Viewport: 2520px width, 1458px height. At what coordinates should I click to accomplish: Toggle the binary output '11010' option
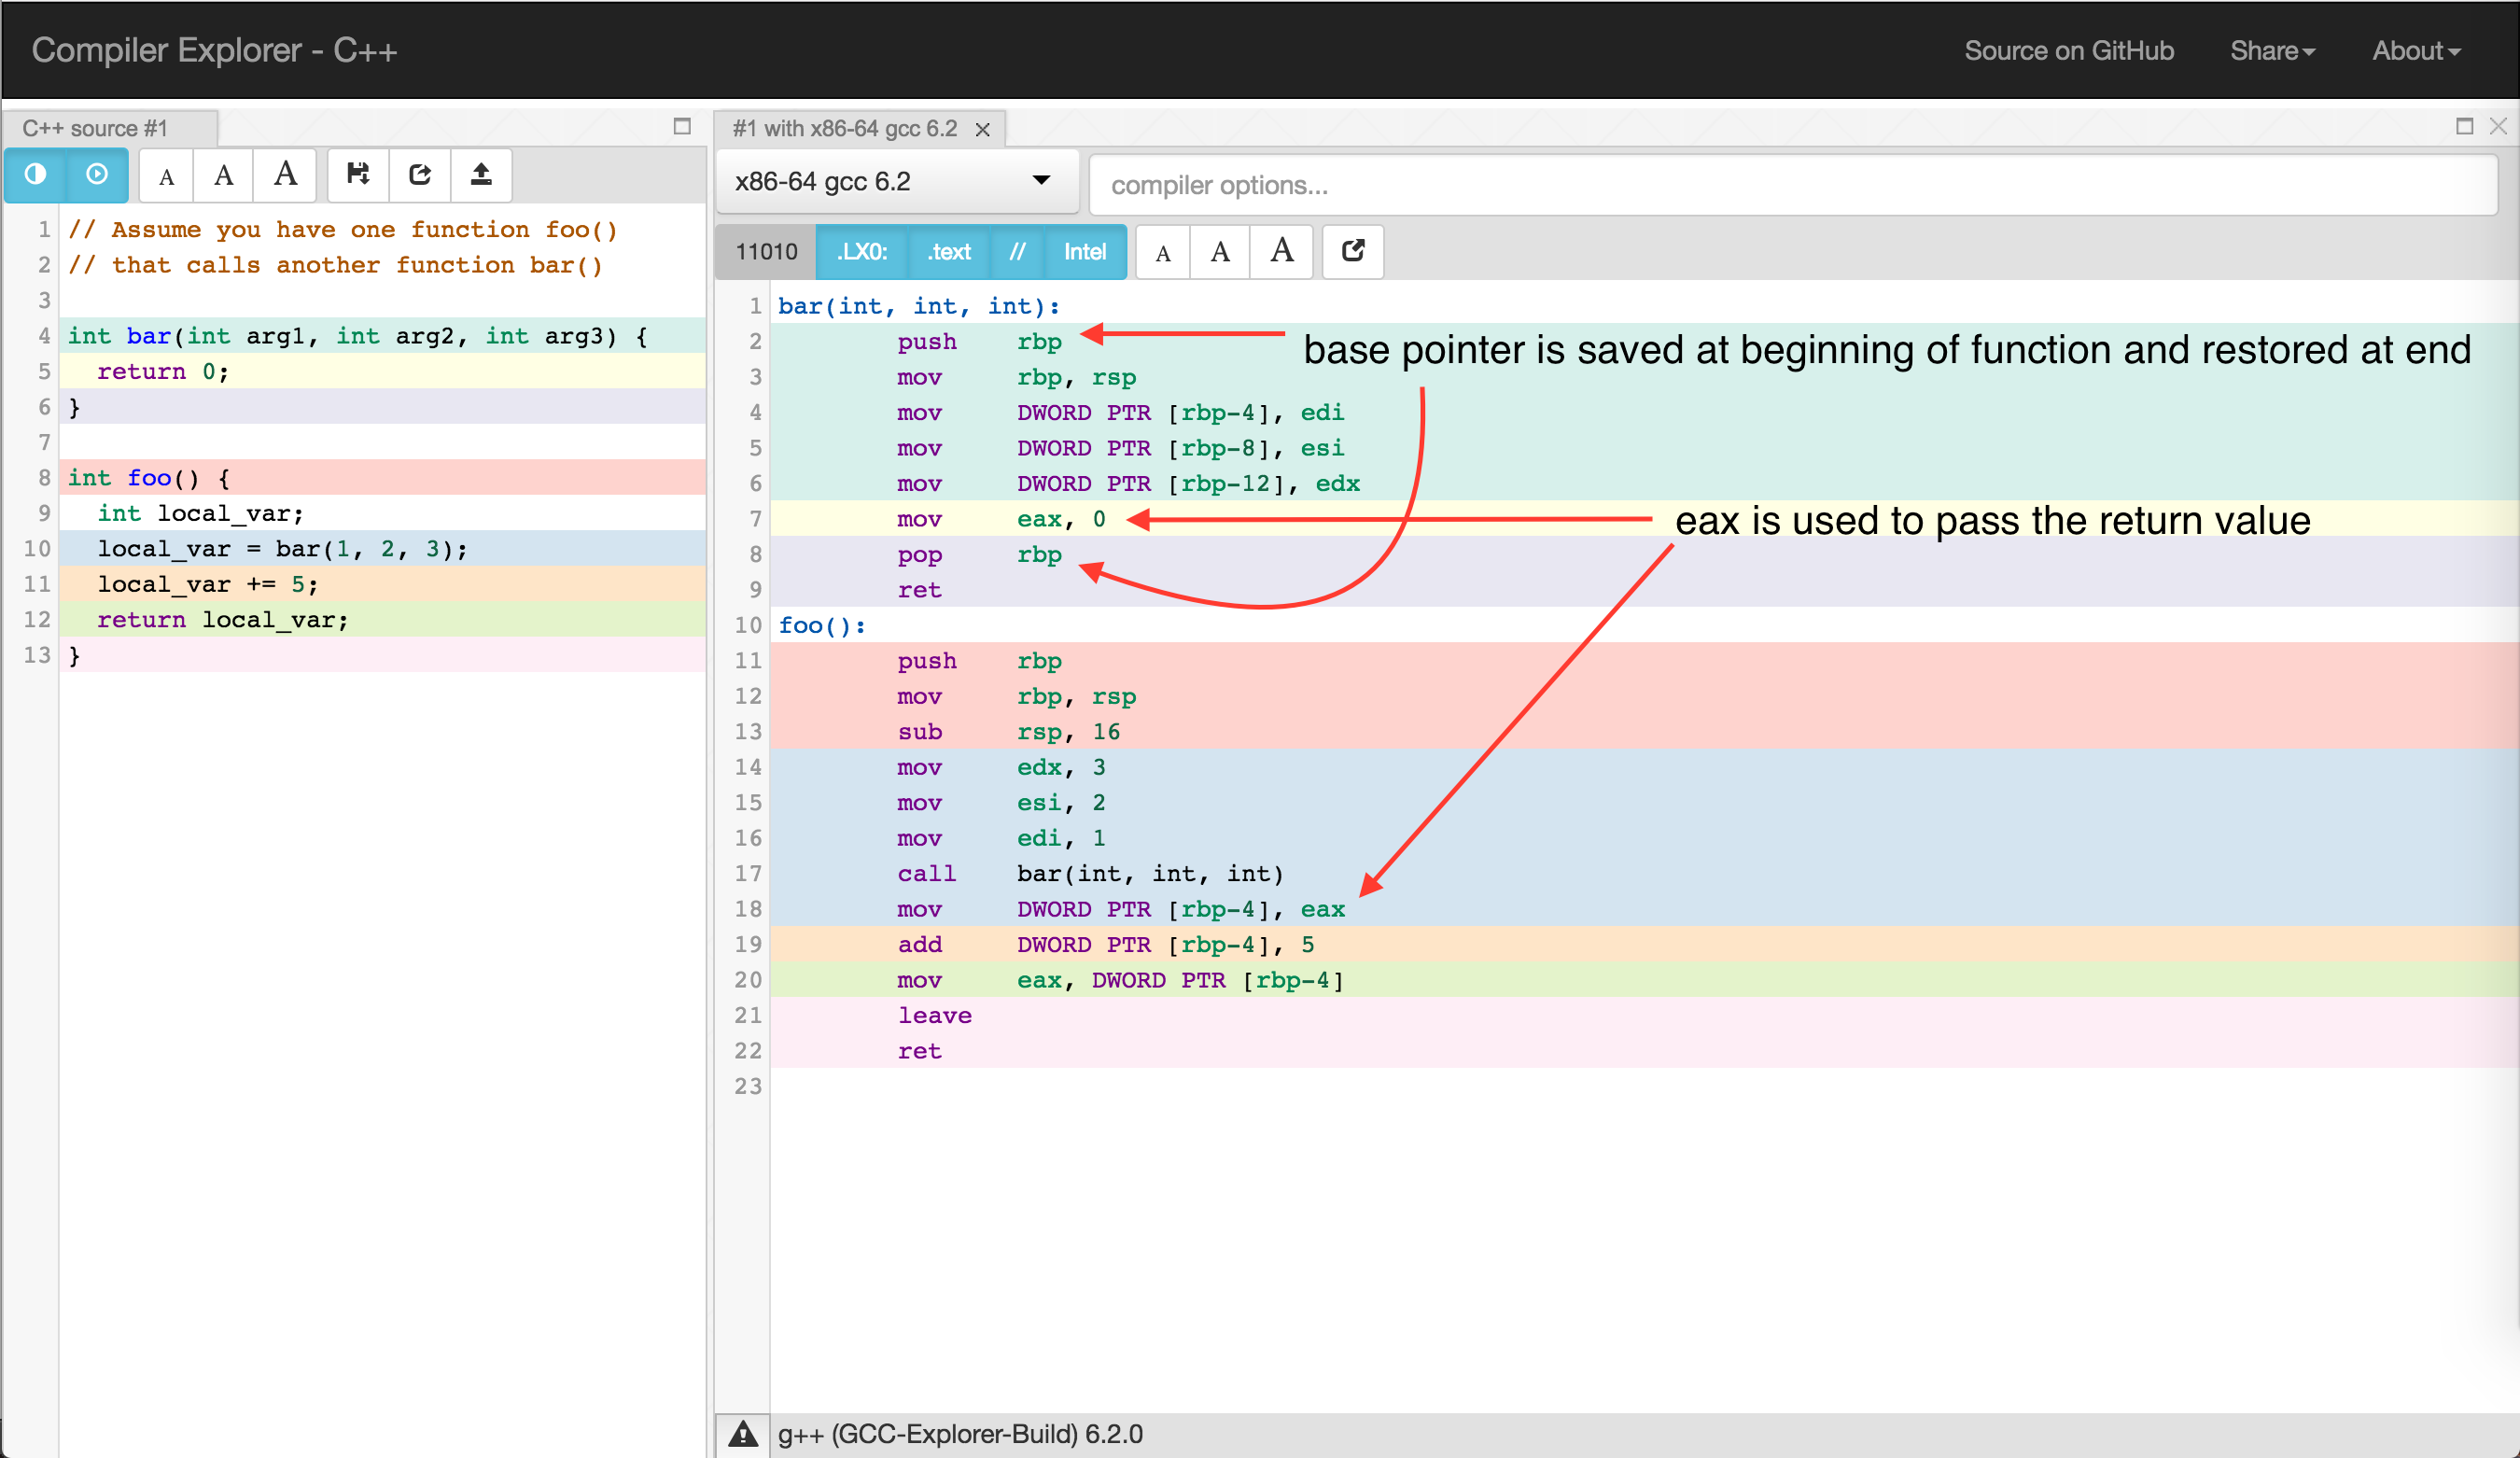[764, 252]
